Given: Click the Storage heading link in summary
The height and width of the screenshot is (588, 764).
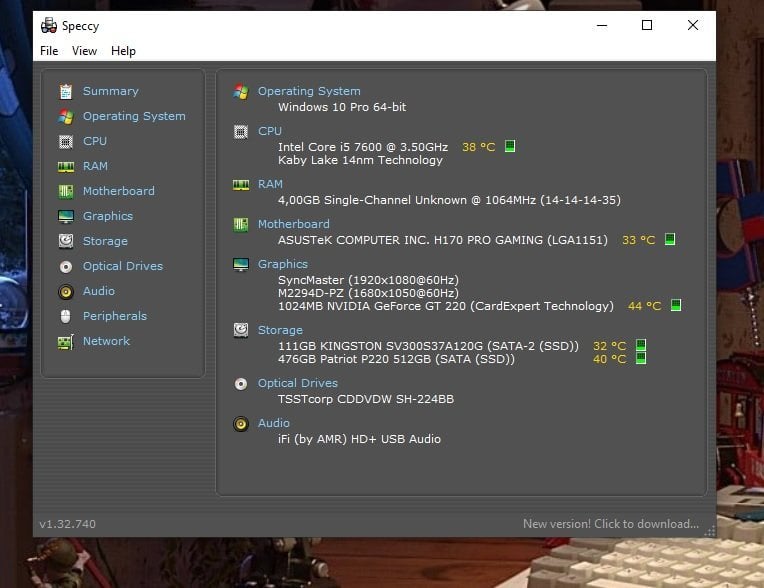Looking at the screenshot, I should coord(280,330).
